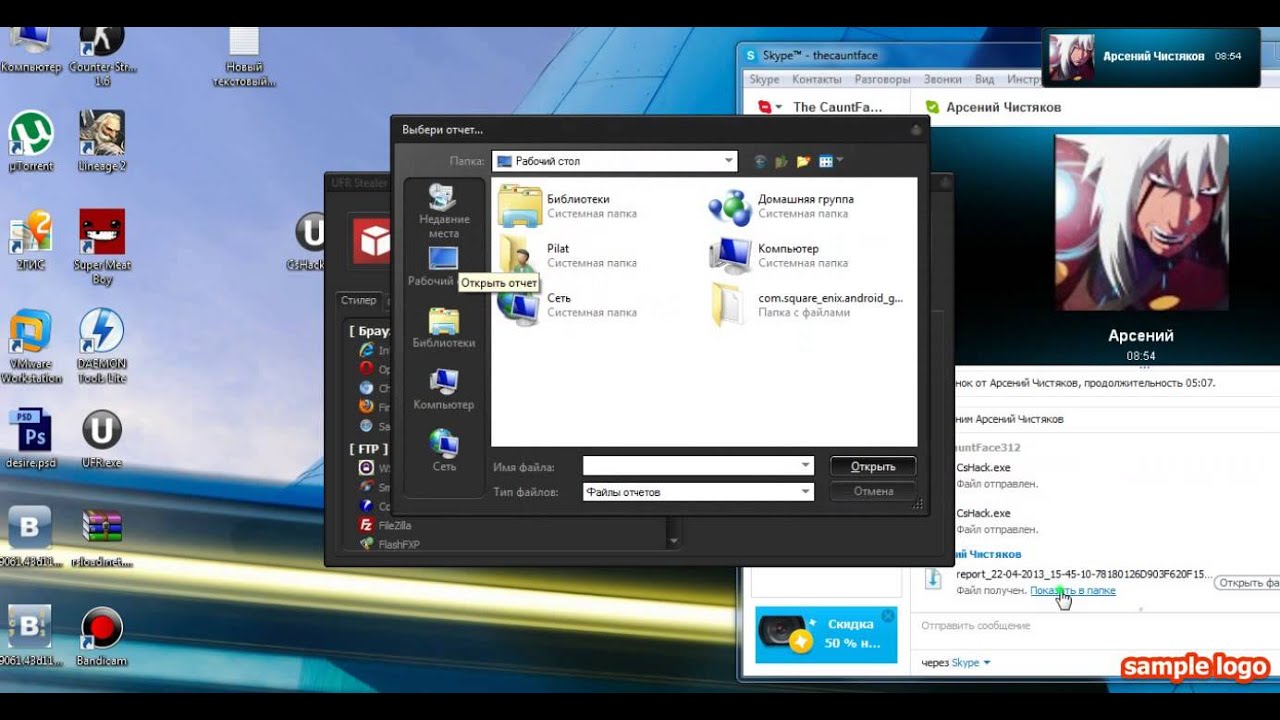Image resolution: width=1280 pixels, height=720 pixels.
Task: Open the reloadnet WinRAR archive on the desktop
Action: point(102,537)
